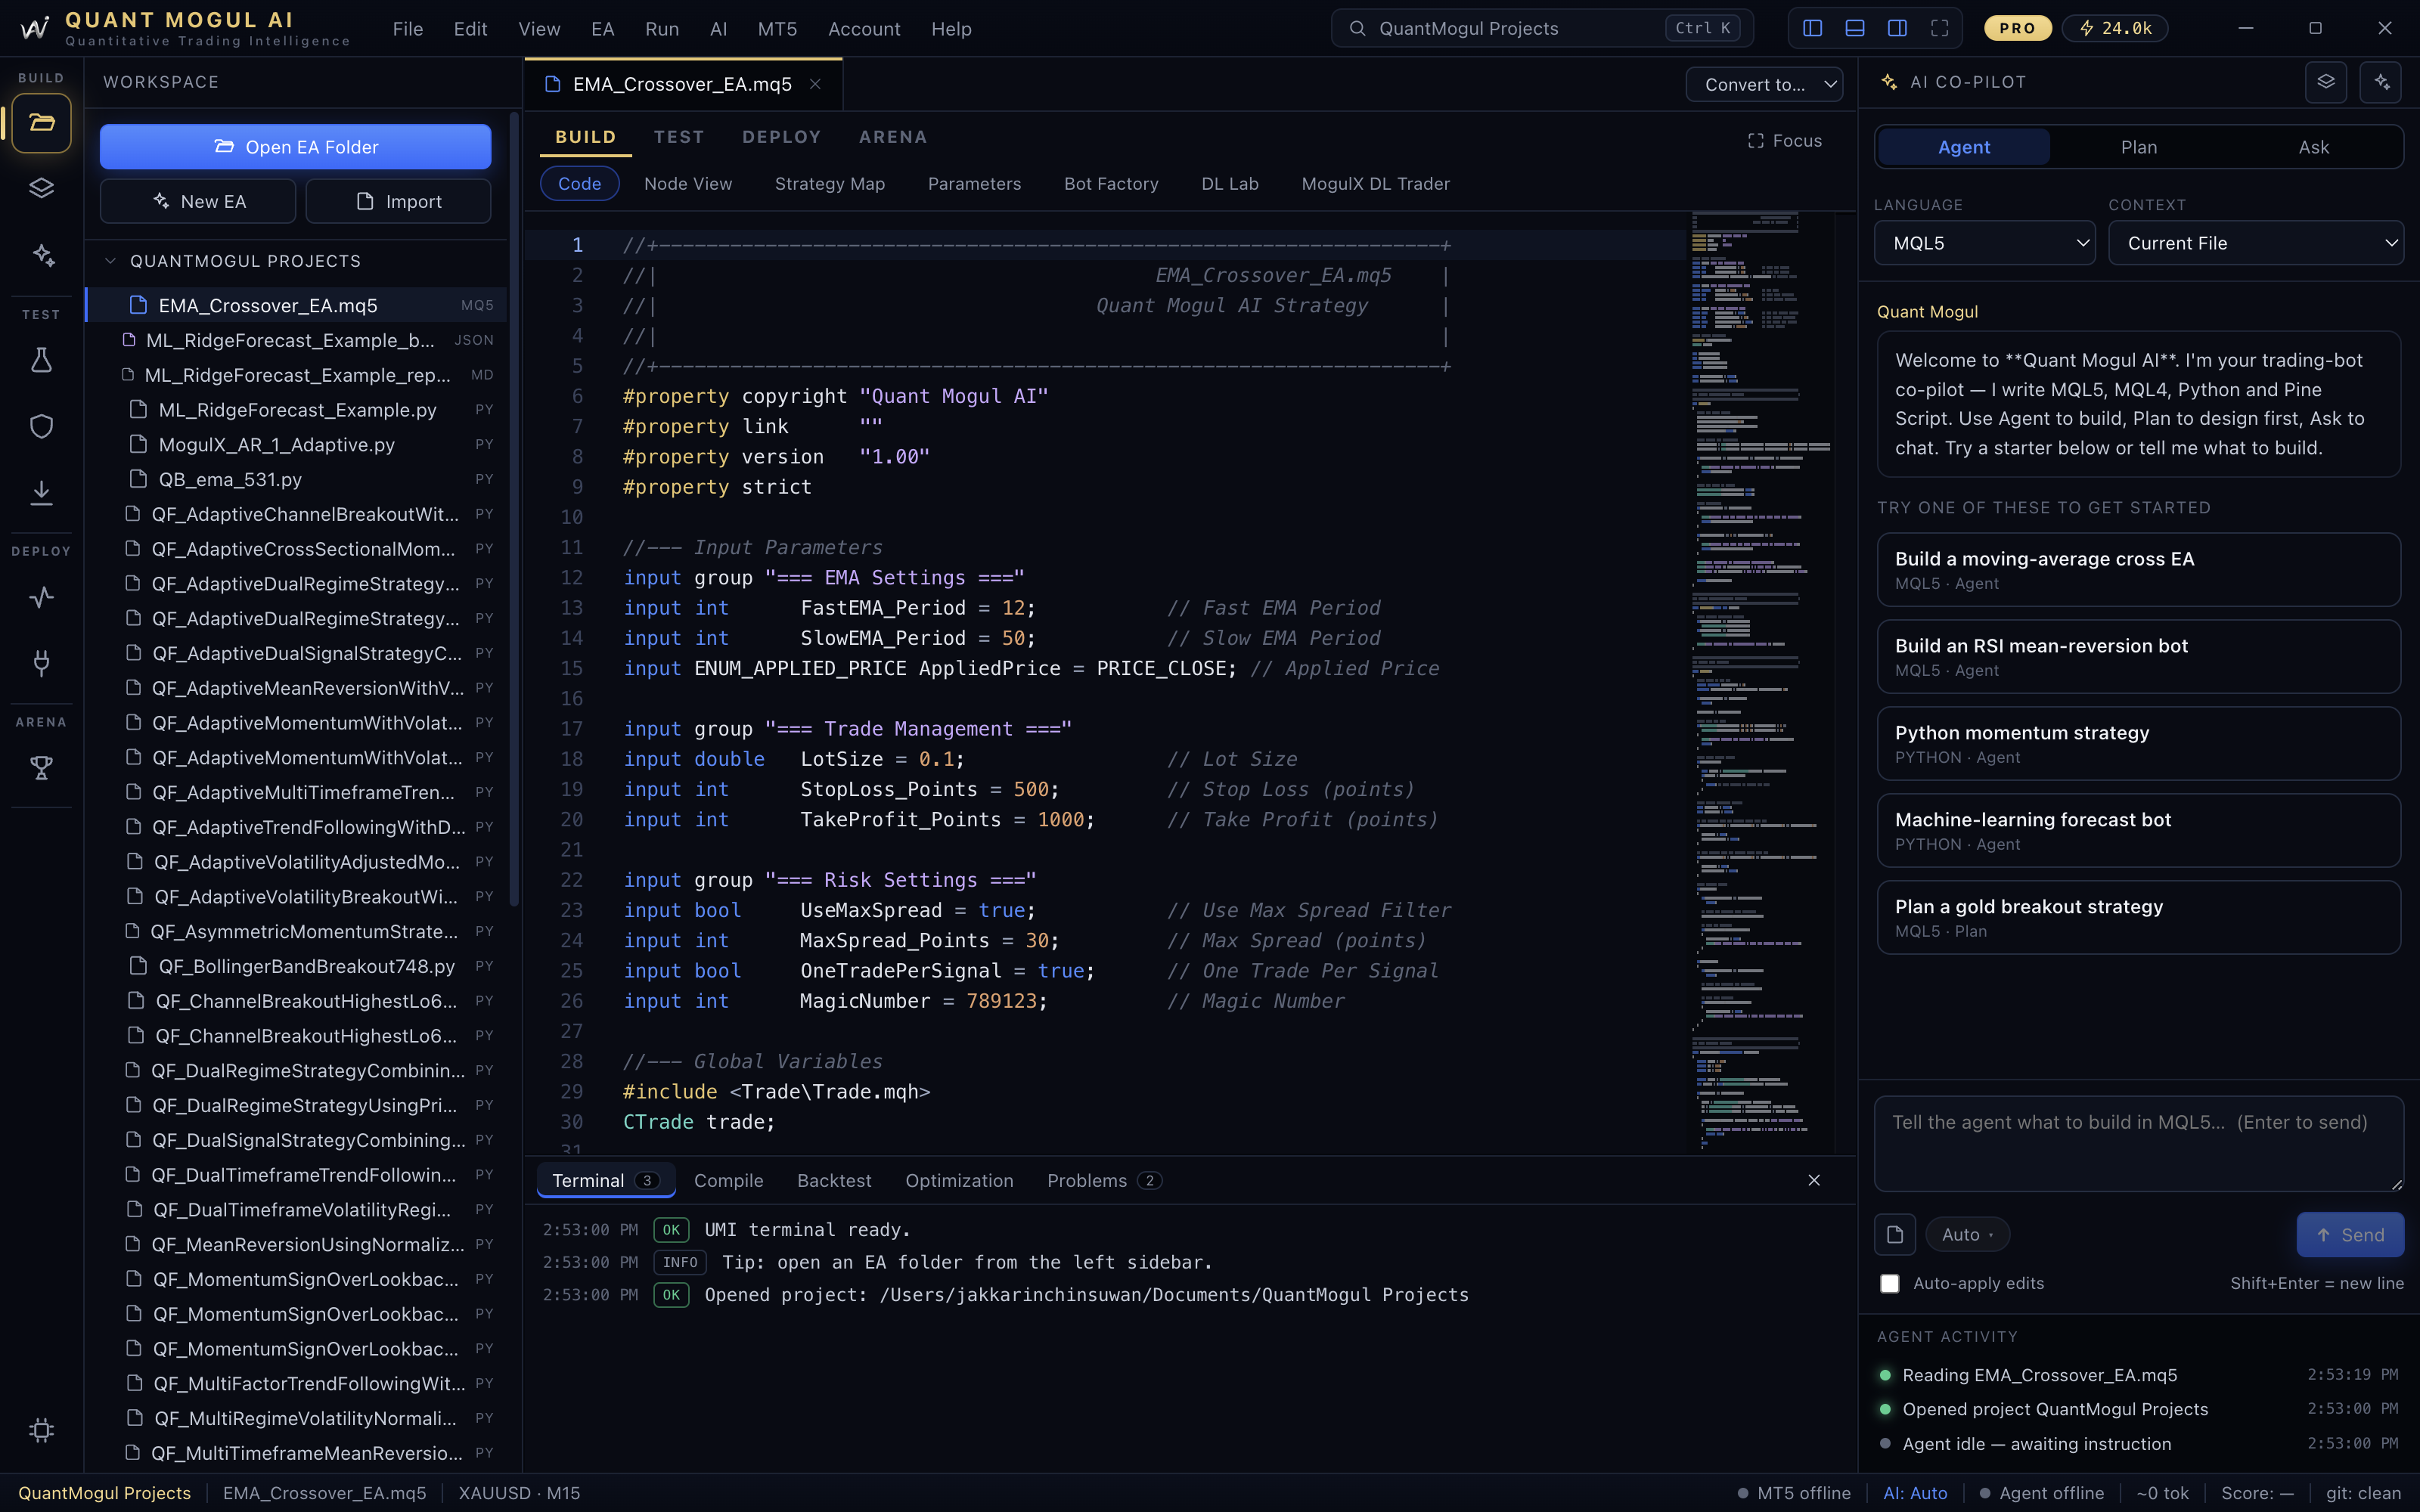Open the Parameters view

[974, 184]
